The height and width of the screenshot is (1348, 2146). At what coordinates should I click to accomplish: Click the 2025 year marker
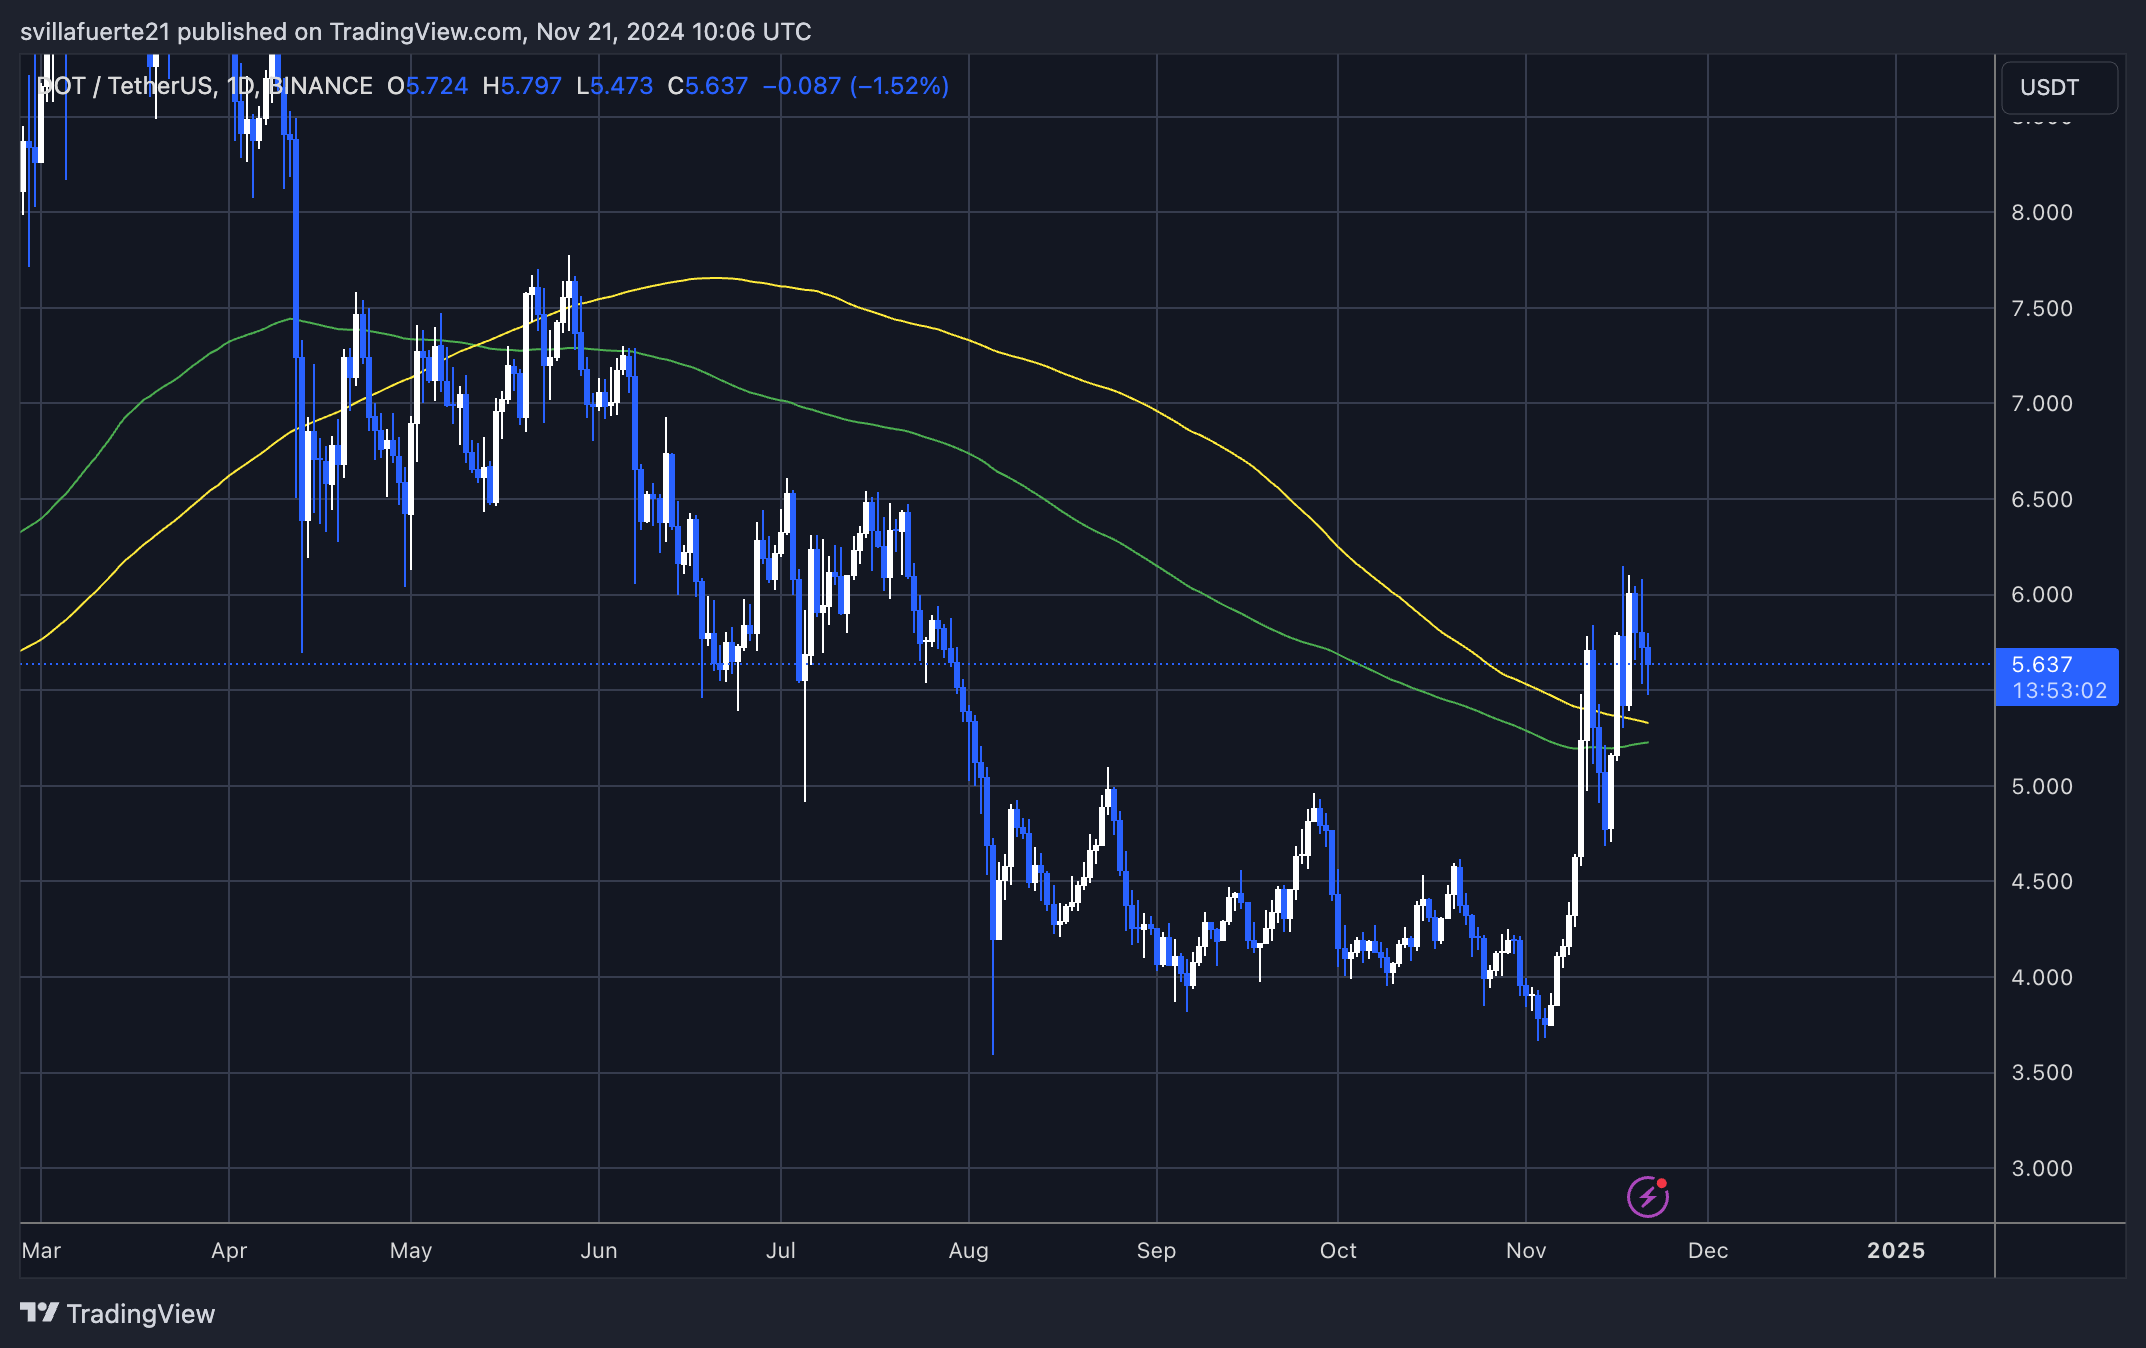click(x=1896, y=1250)
